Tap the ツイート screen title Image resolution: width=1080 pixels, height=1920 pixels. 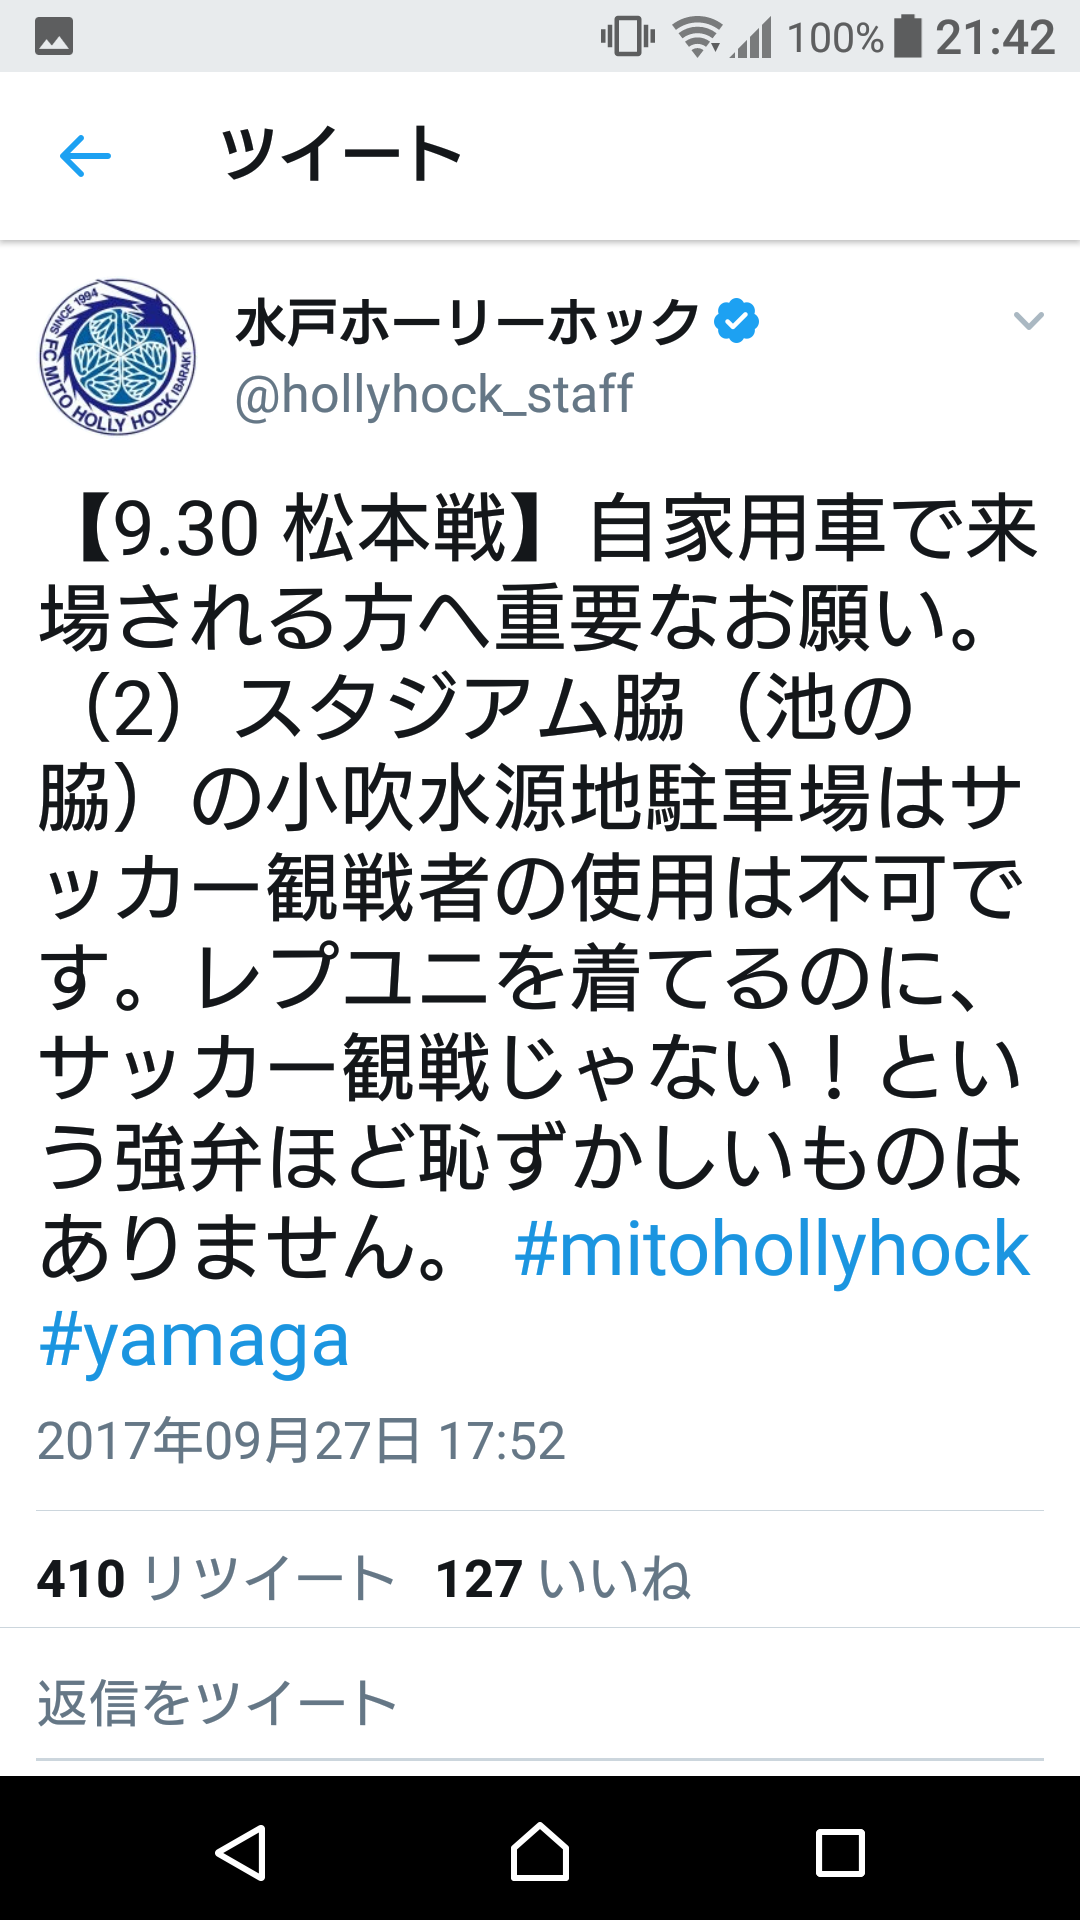pos(341,155)
